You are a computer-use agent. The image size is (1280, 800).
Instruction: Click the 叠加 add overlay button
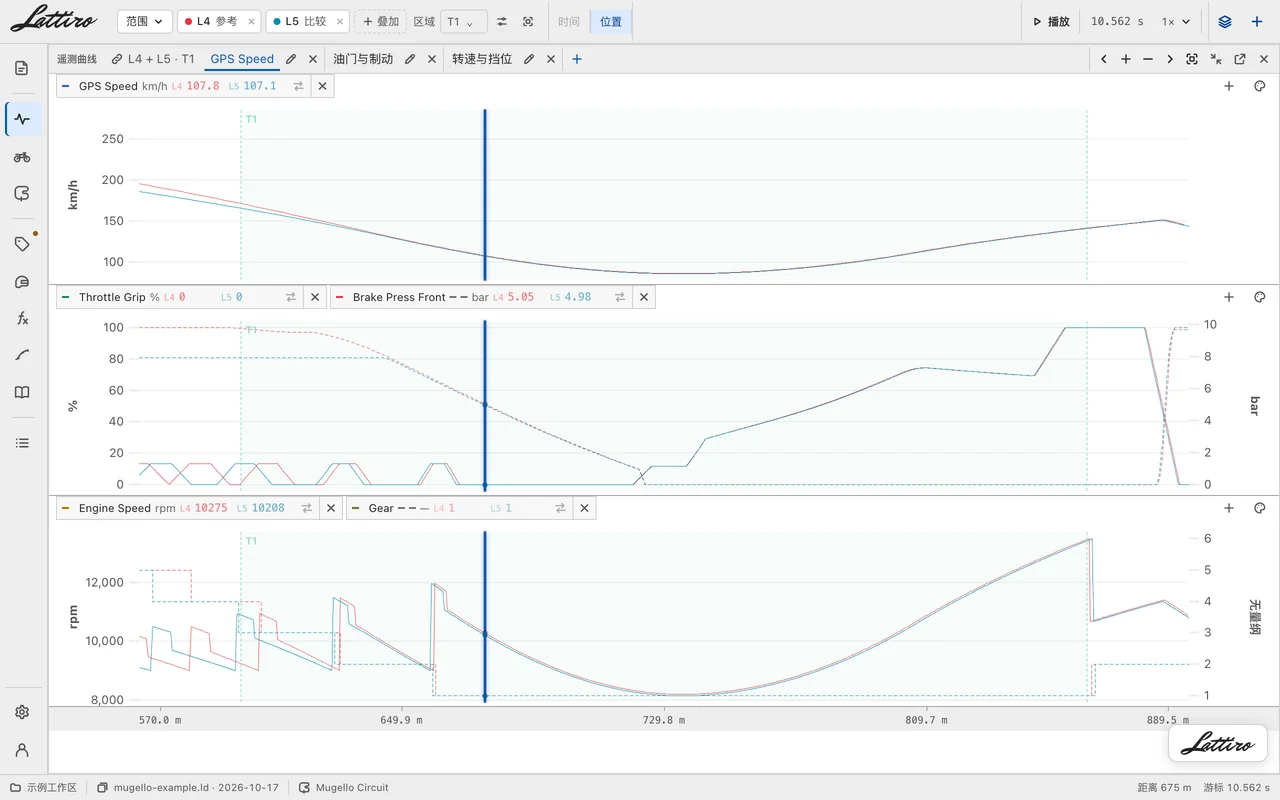pos(381,21)
